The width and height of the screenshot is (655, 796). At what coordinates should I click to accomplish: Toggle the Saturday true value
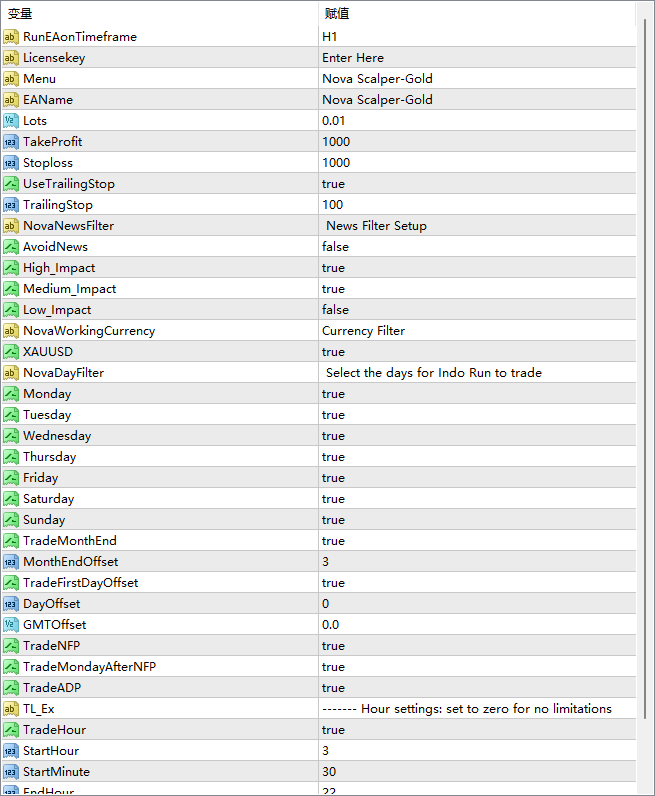pos(333,499)
